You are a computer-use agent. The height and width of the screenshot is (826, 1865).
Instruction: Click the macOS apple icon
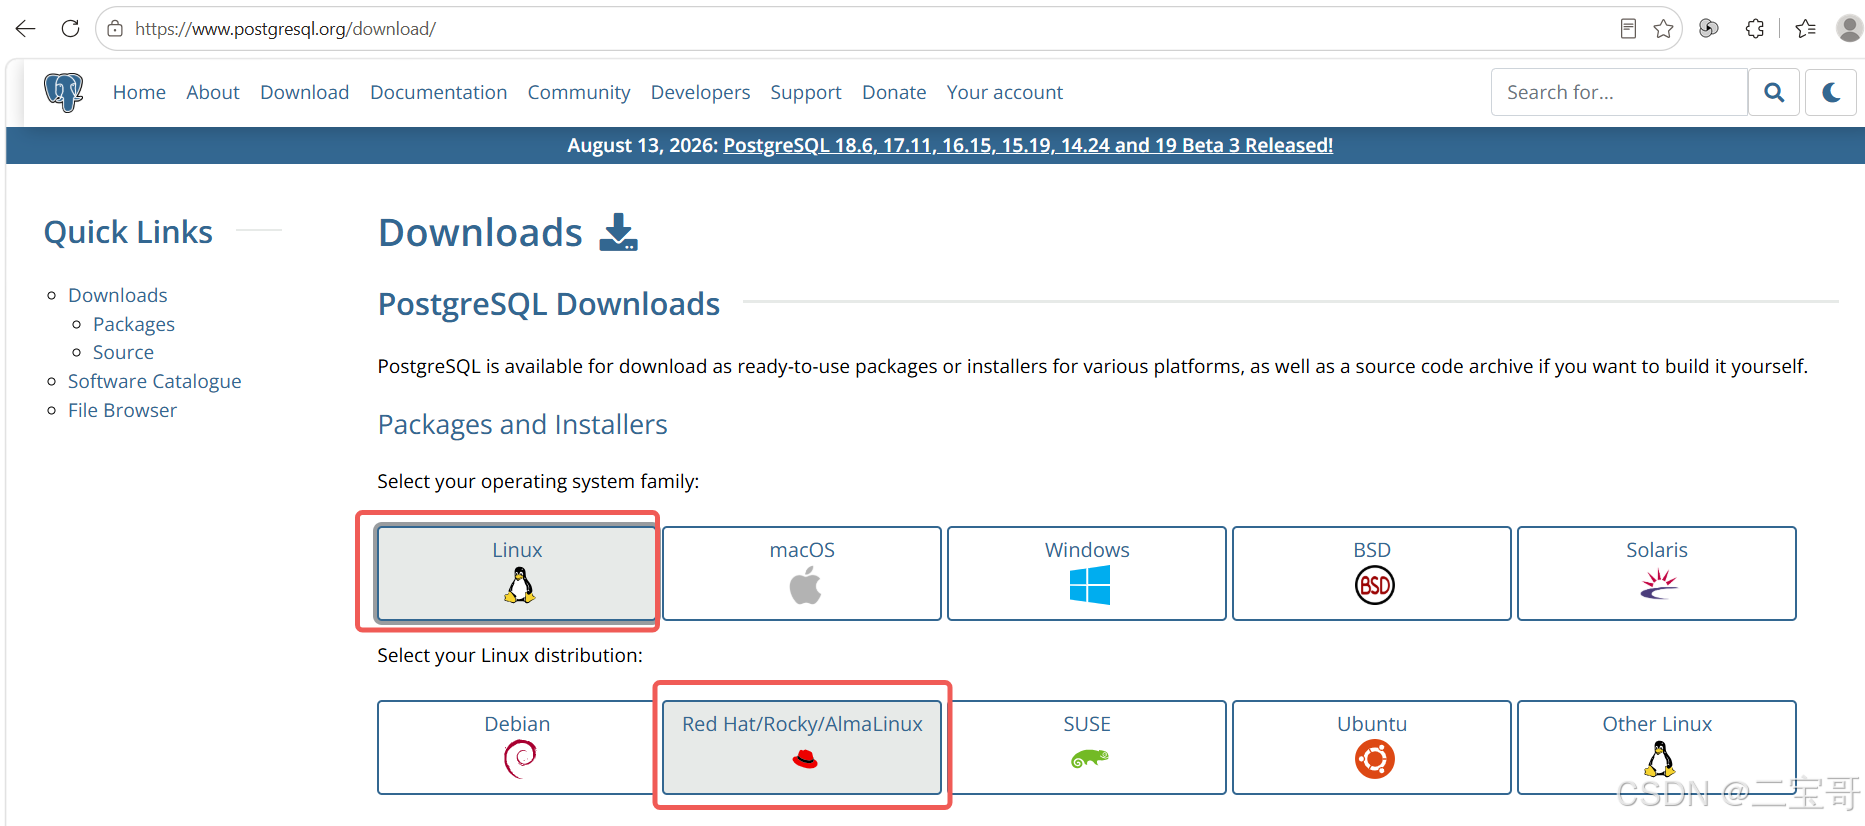(805, 585)
